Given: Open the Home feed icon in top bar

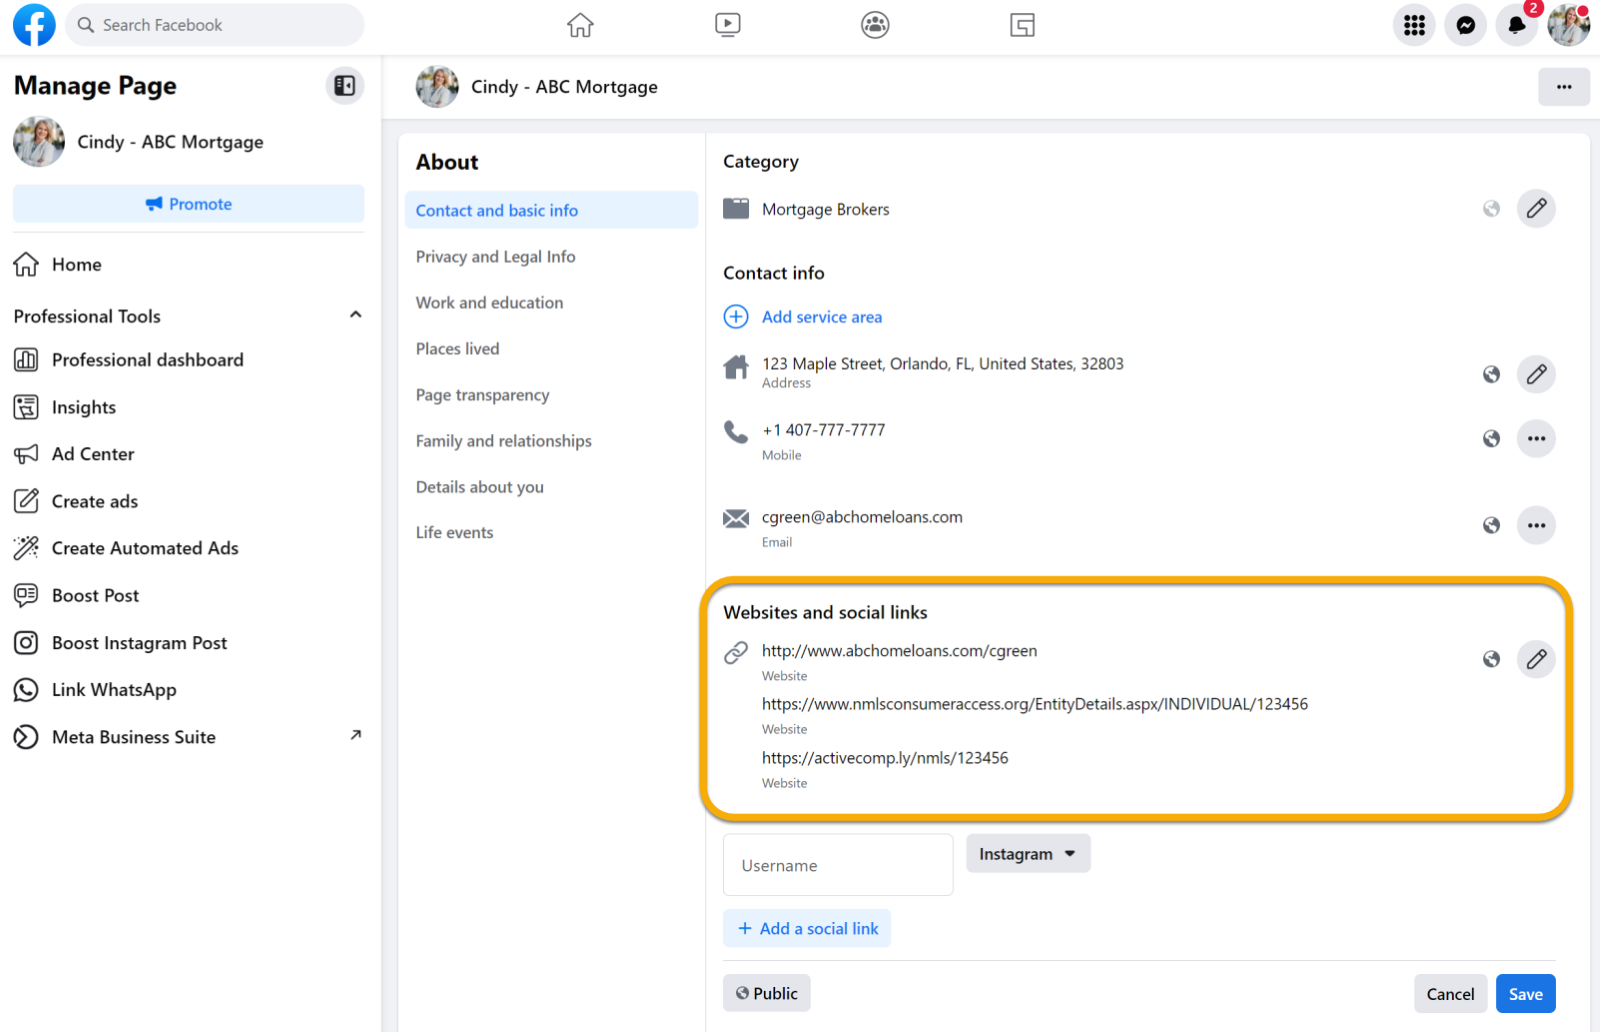Looking at the screenshot, I should 580,25.
